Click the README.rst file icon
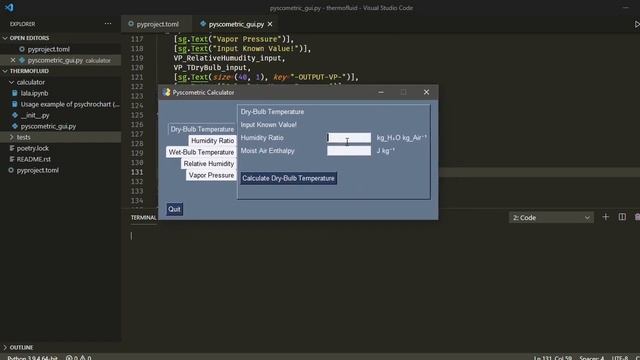 click(11, 159)
